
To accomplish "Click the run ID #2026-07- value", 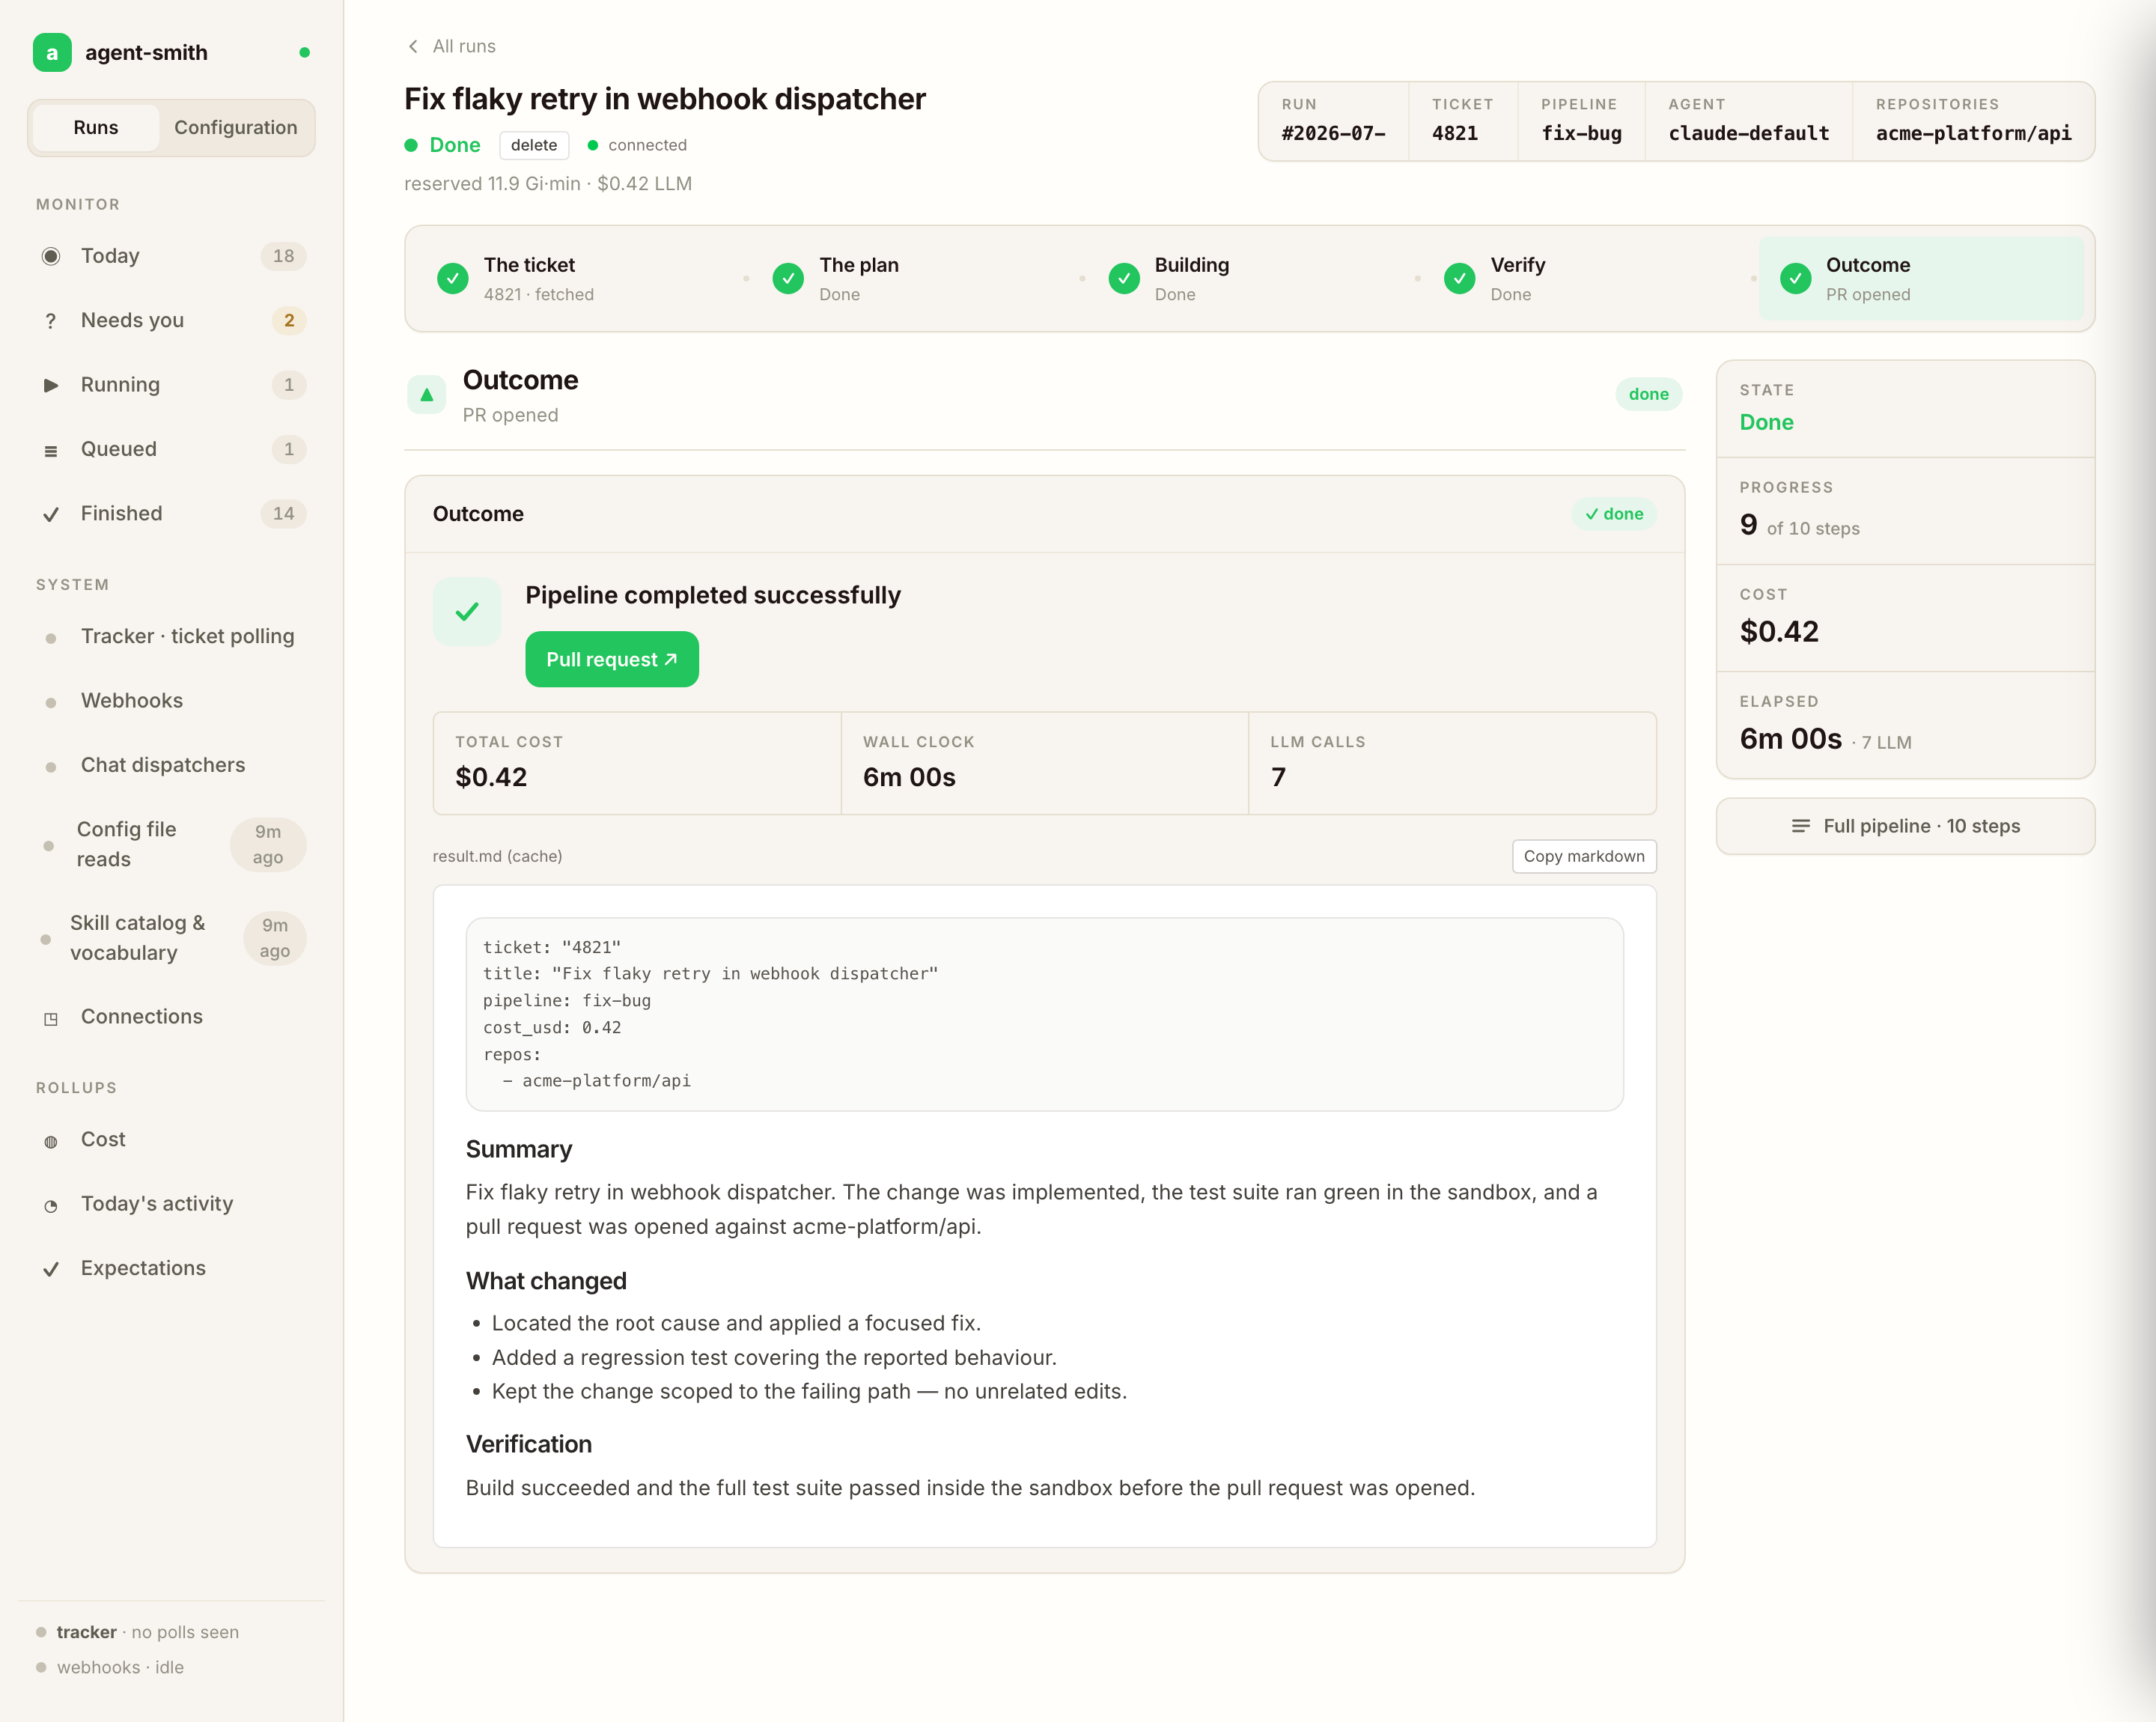I will [x=1333, y=133].
